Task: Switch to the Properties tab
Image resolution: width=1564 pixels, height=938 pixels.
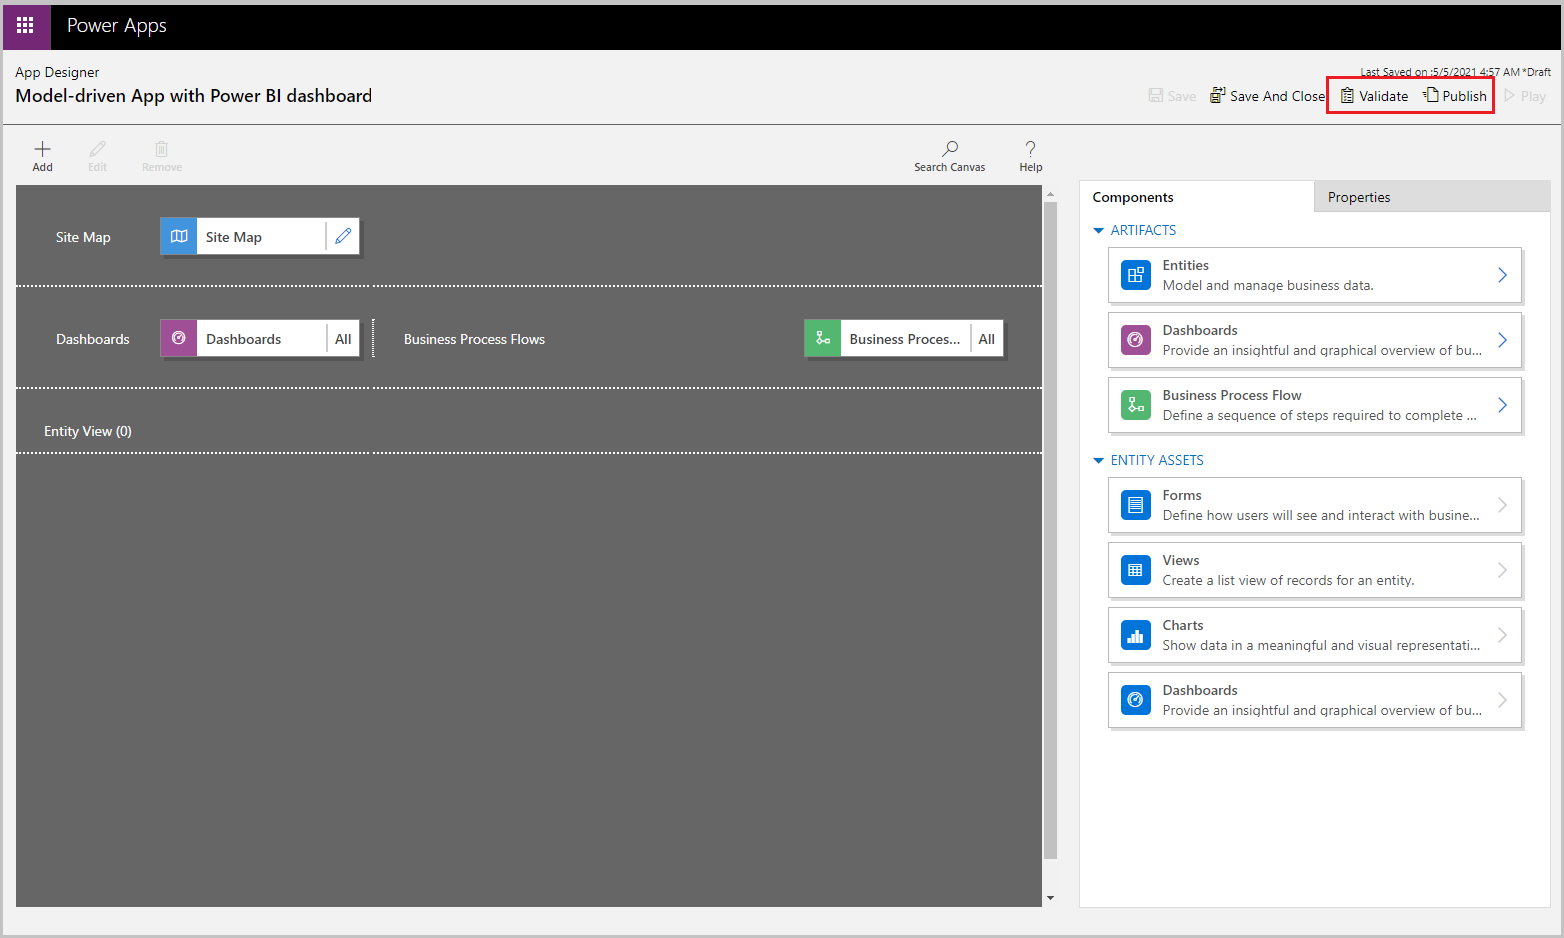Action: (x=1432, y=197)
